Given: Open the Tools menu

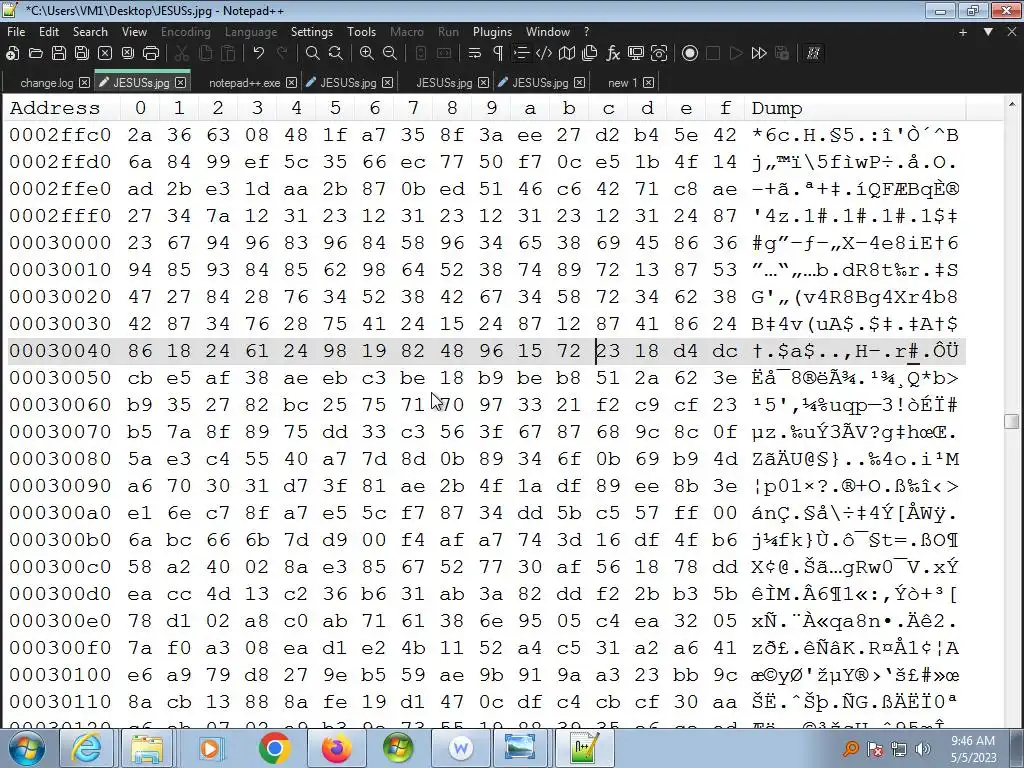Looking at the screenshot, I should 361,31.
